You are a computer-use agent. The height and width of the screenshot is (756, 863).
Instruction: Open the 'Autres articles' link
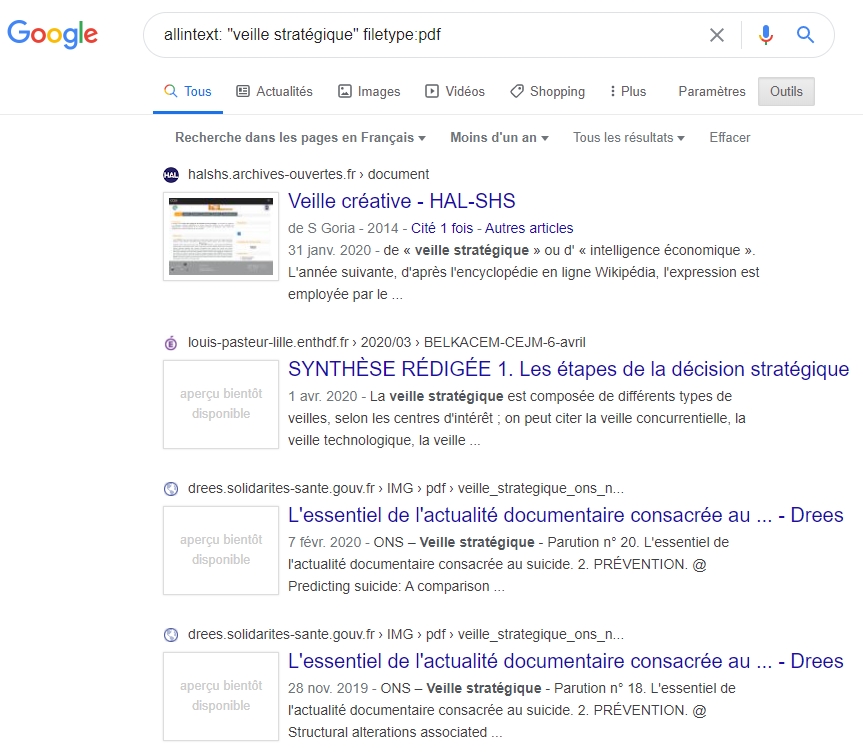click(x=529, y=228)
